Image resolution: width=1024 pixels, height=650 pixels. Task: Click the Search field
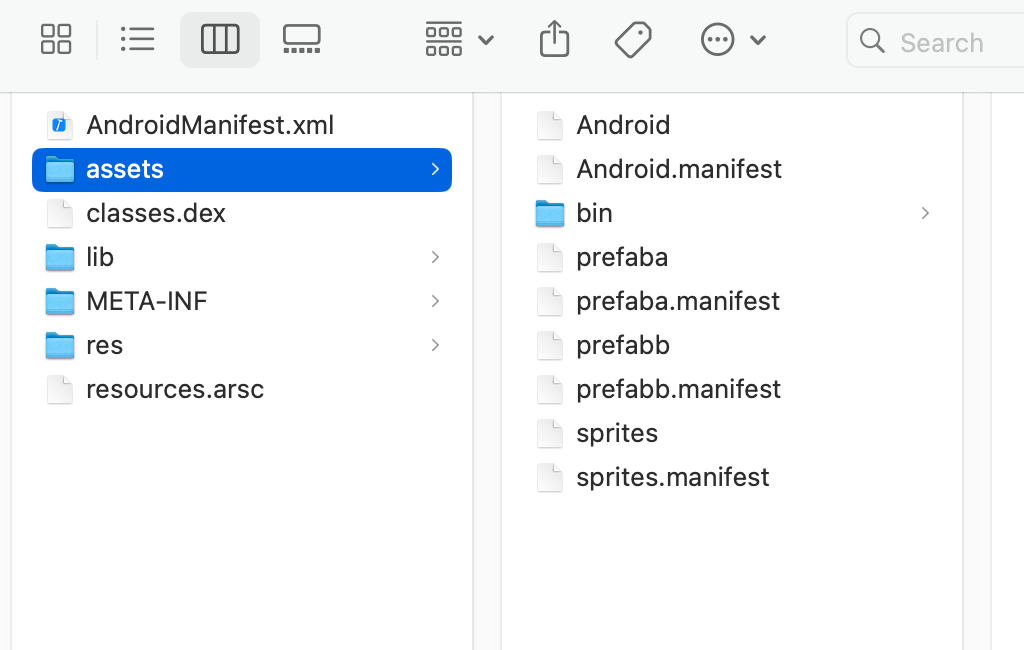tap(936, 41)
